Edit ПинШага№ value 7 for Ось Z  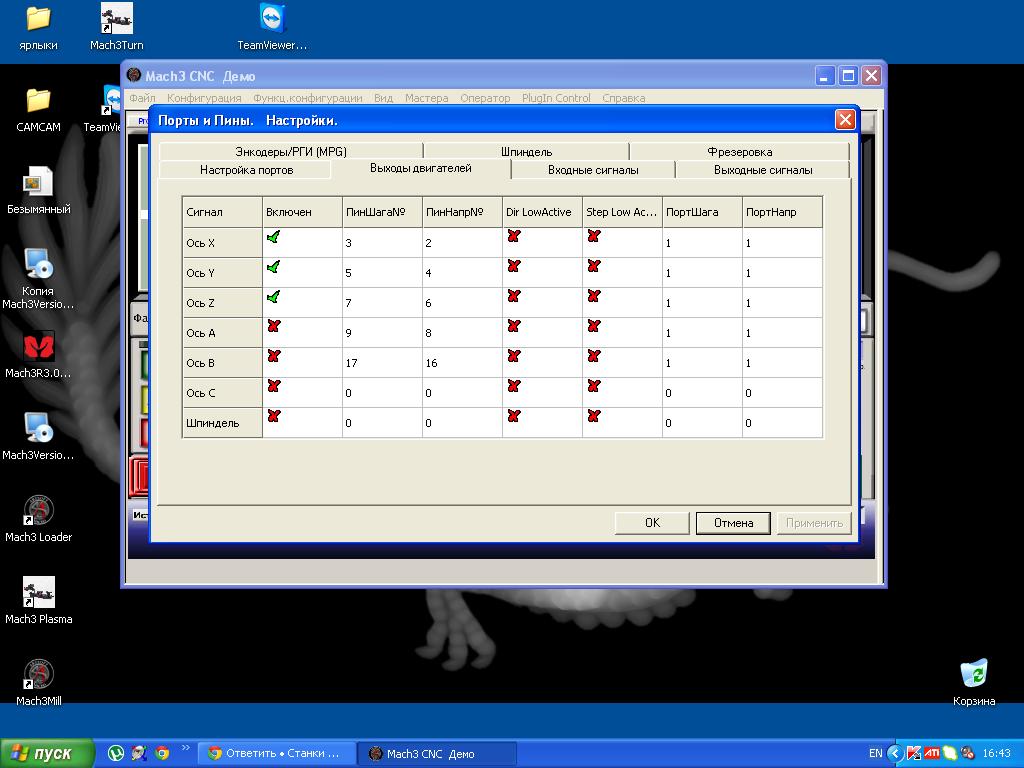[382, 303]
